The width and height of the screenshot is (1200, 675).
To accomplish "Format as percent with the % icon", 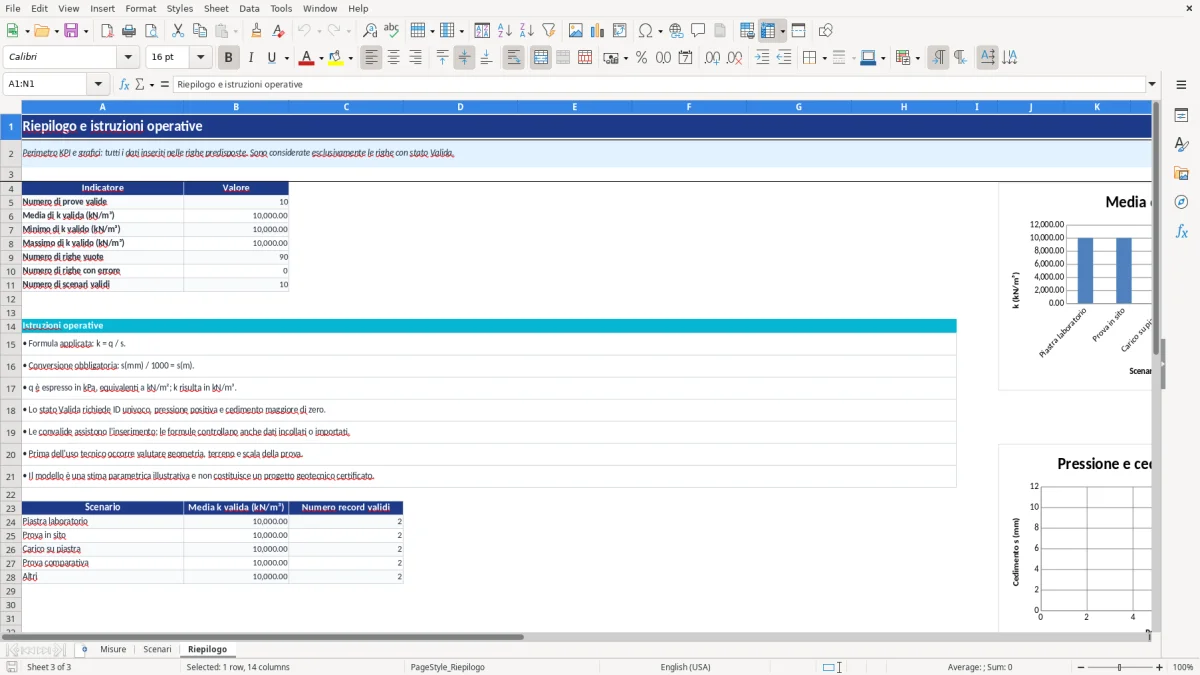I will click(641, 58).
